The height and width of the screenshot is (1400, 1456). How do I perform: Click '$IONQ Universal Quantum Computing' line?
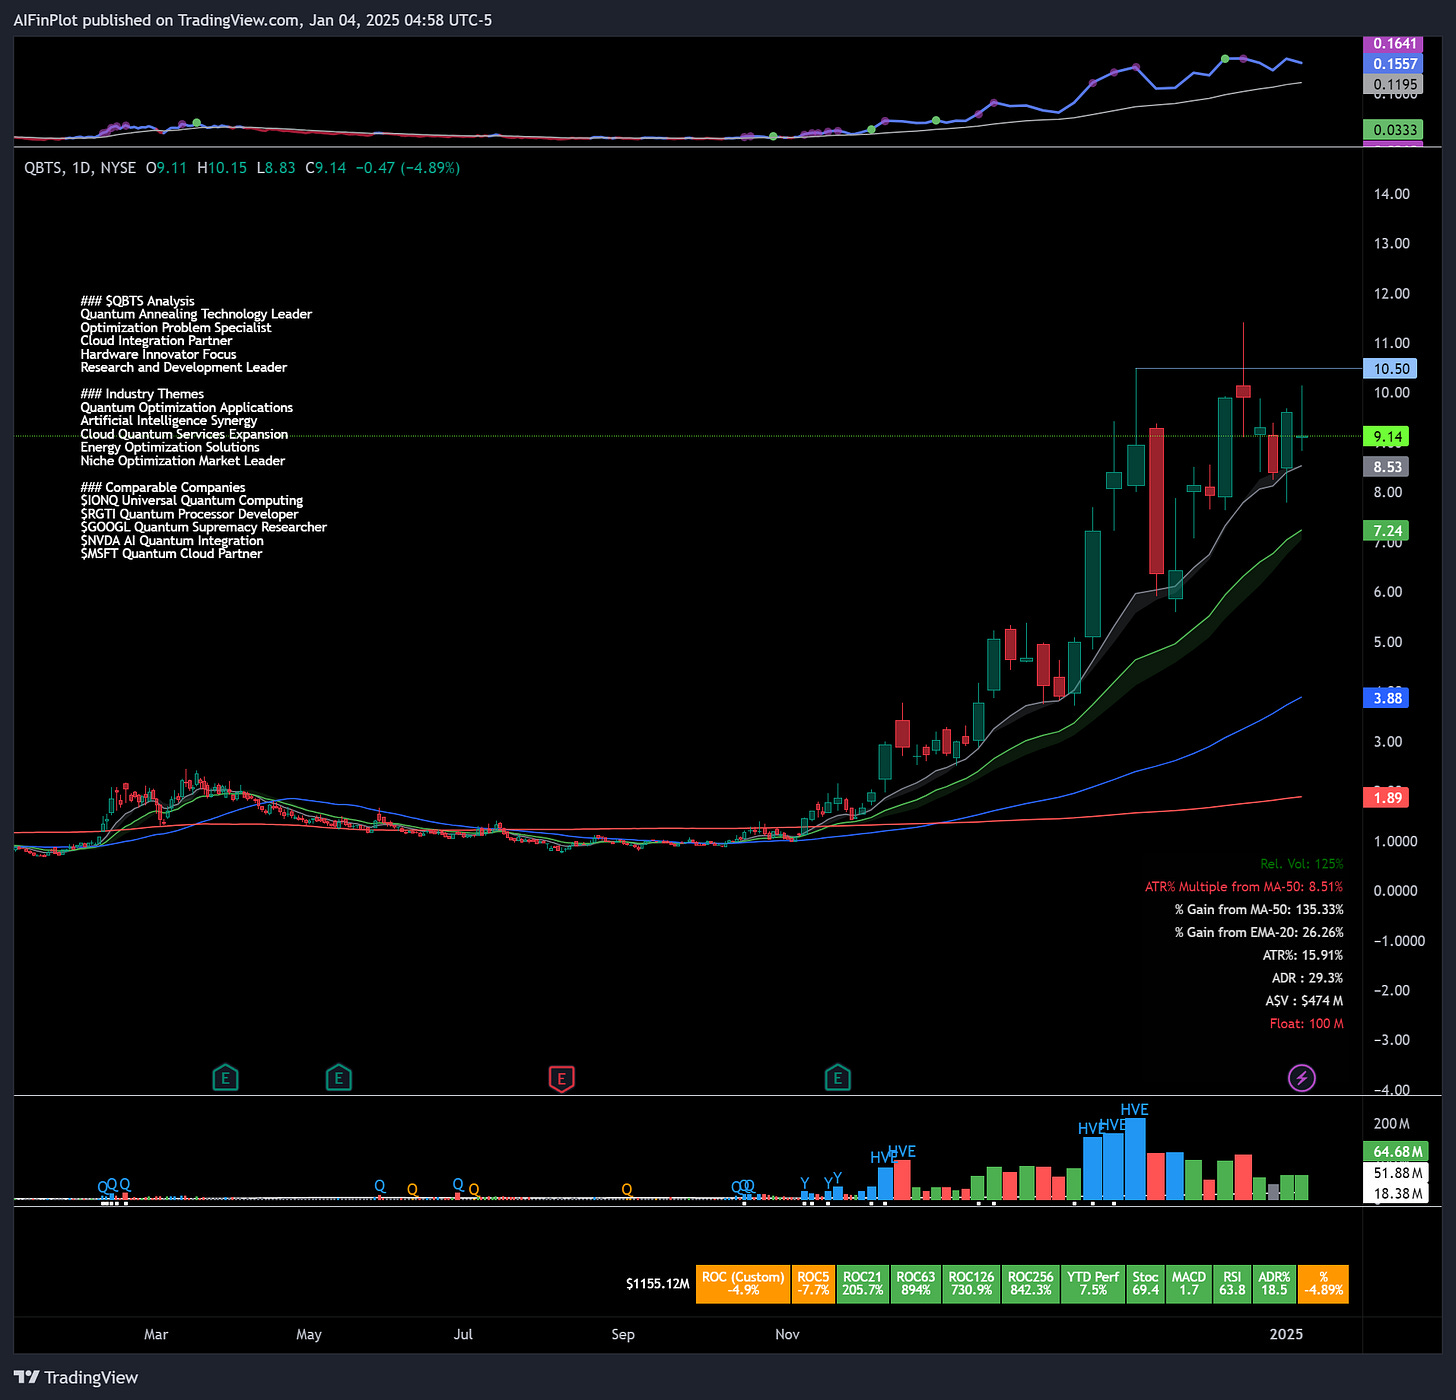point(192,501)
